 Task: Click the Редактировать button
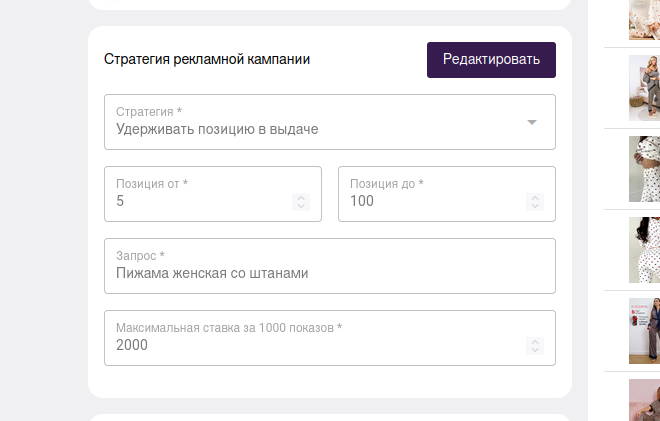[x=491, y=60]
